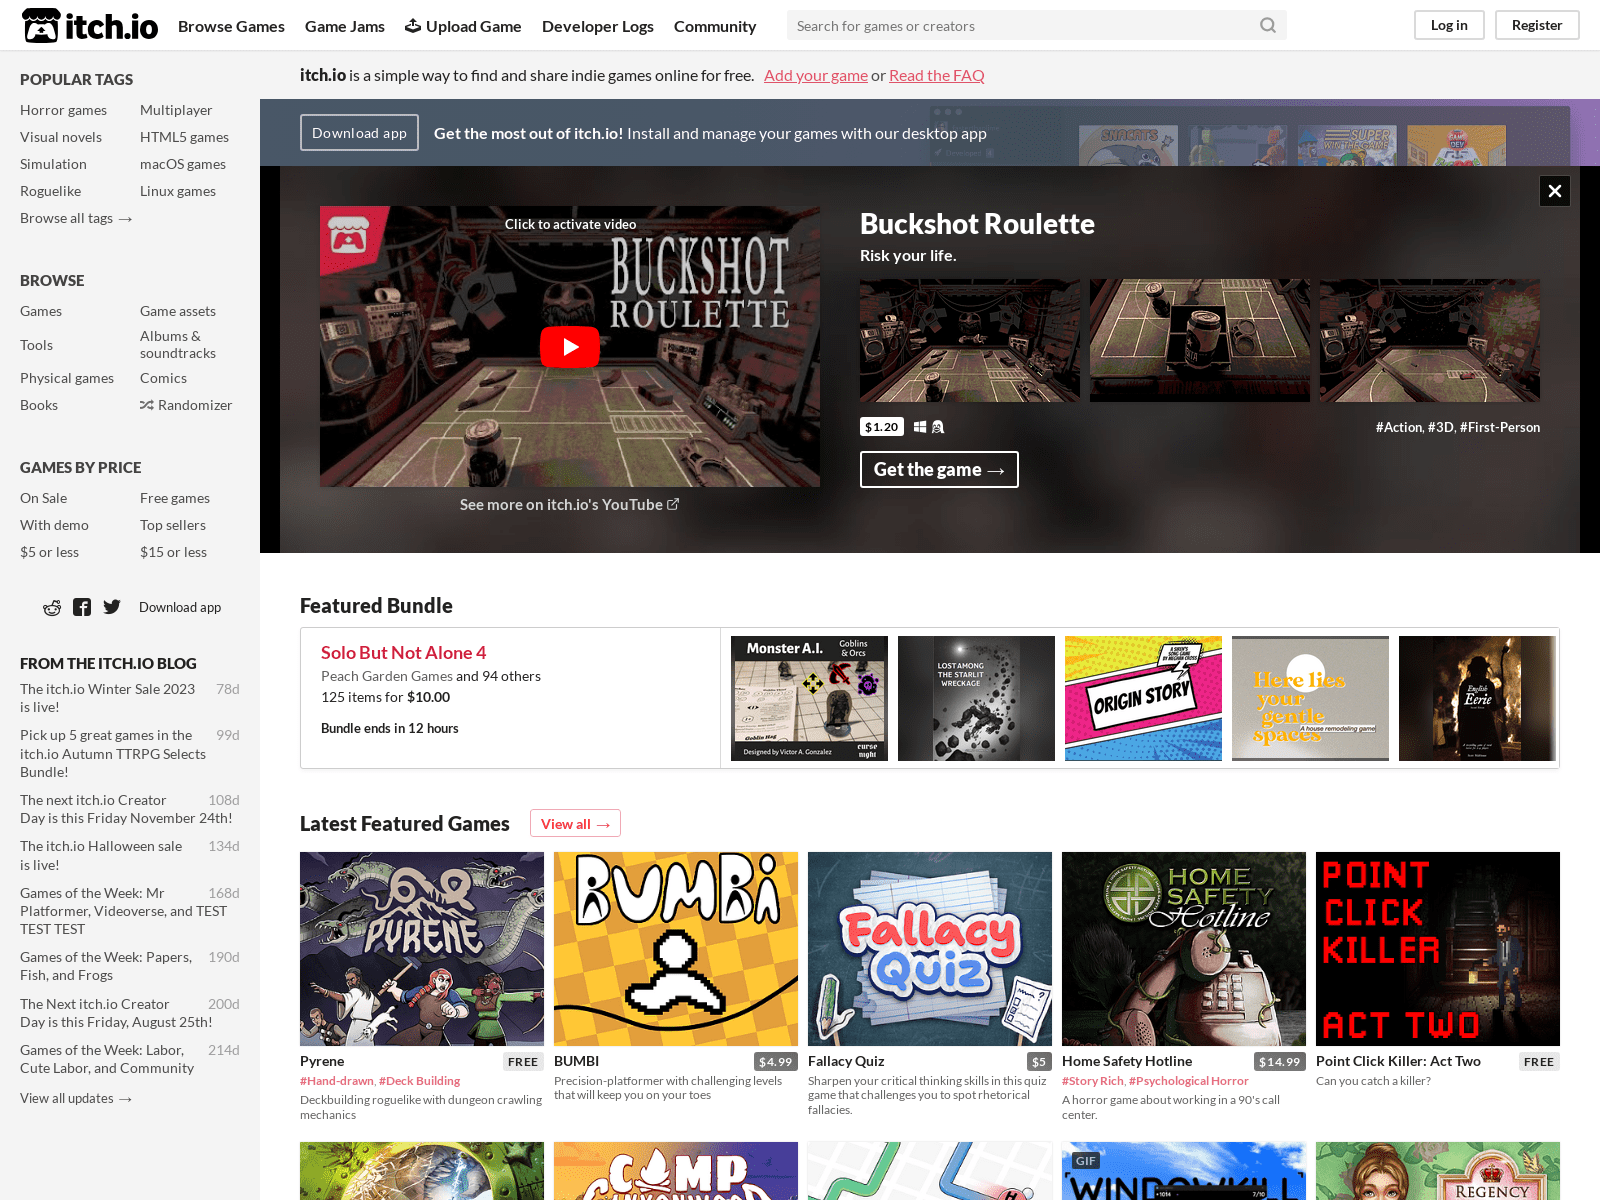Open BUMBI game cover

676,949
